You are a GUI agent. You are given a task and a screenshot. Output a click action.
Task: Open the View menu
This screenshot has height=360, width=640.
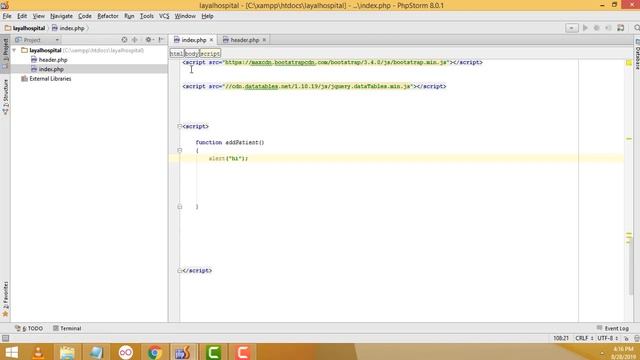[x=38, y=16]
